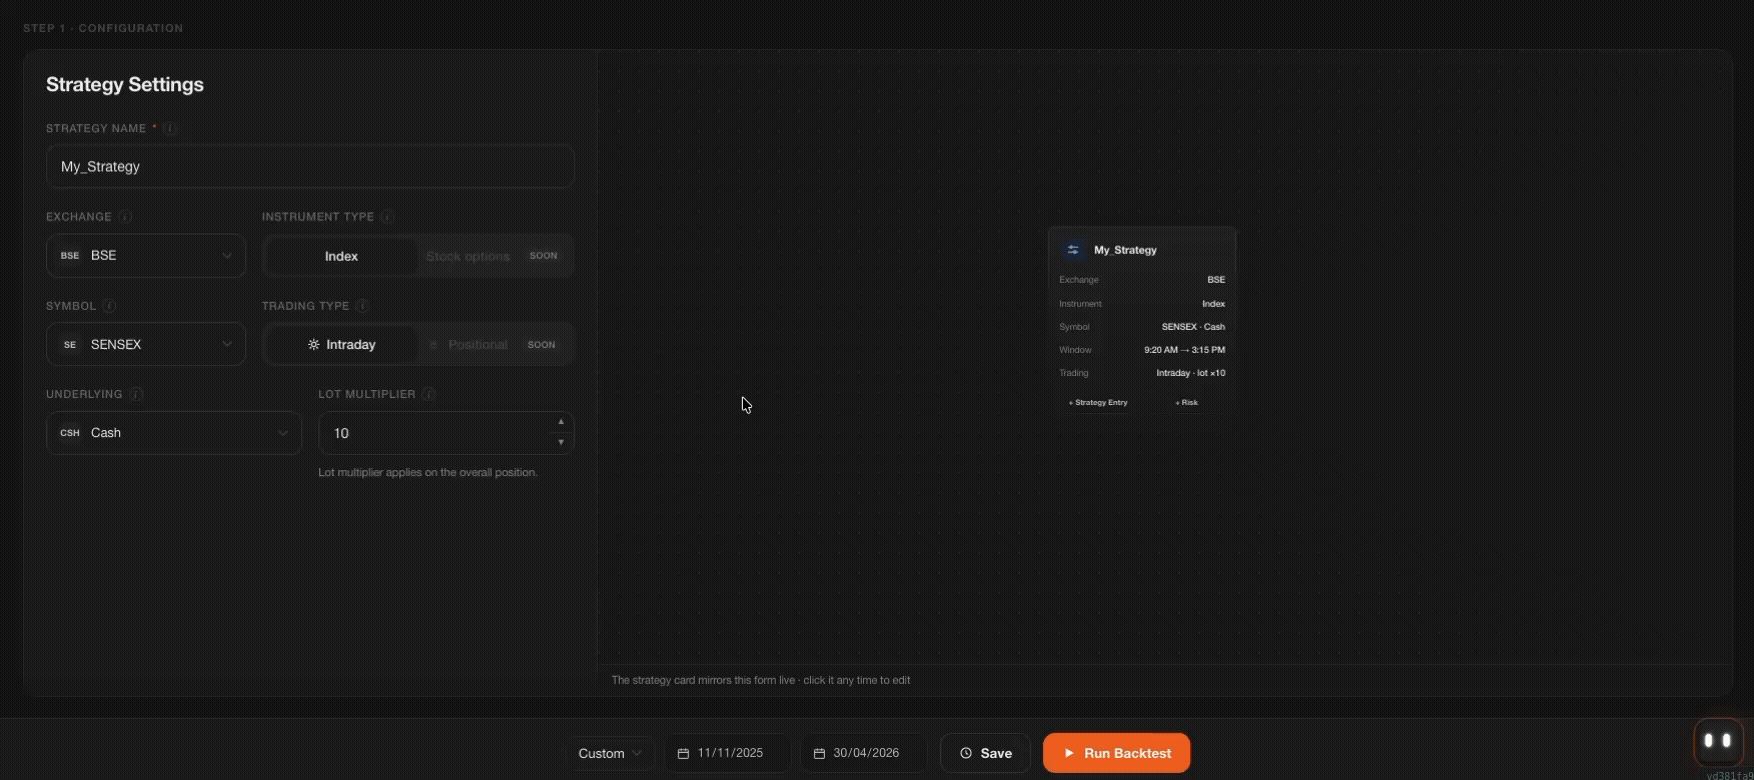The height and width of the screenshot is (780, 1754).
Task: Open the Custom date range dropdown
Action: tap(610, 753)
